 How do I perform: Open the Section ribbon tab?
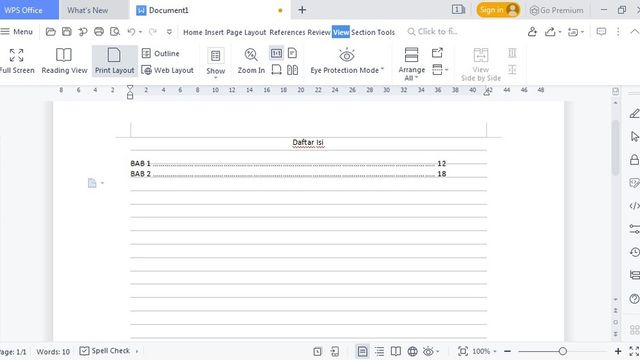click(362, 32)
